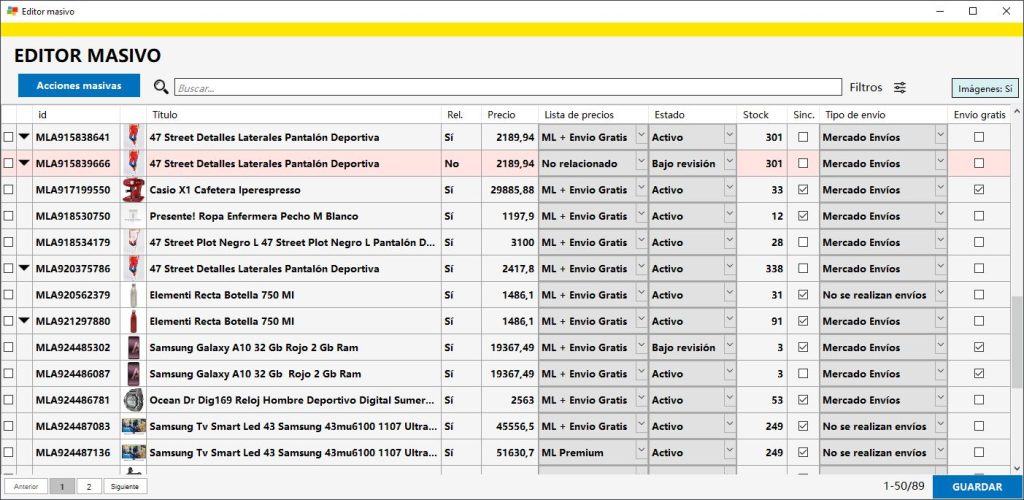Screen dimensions: 1024x500
Task: Click the search magnifier icon
Action: (x=161, y=87)
